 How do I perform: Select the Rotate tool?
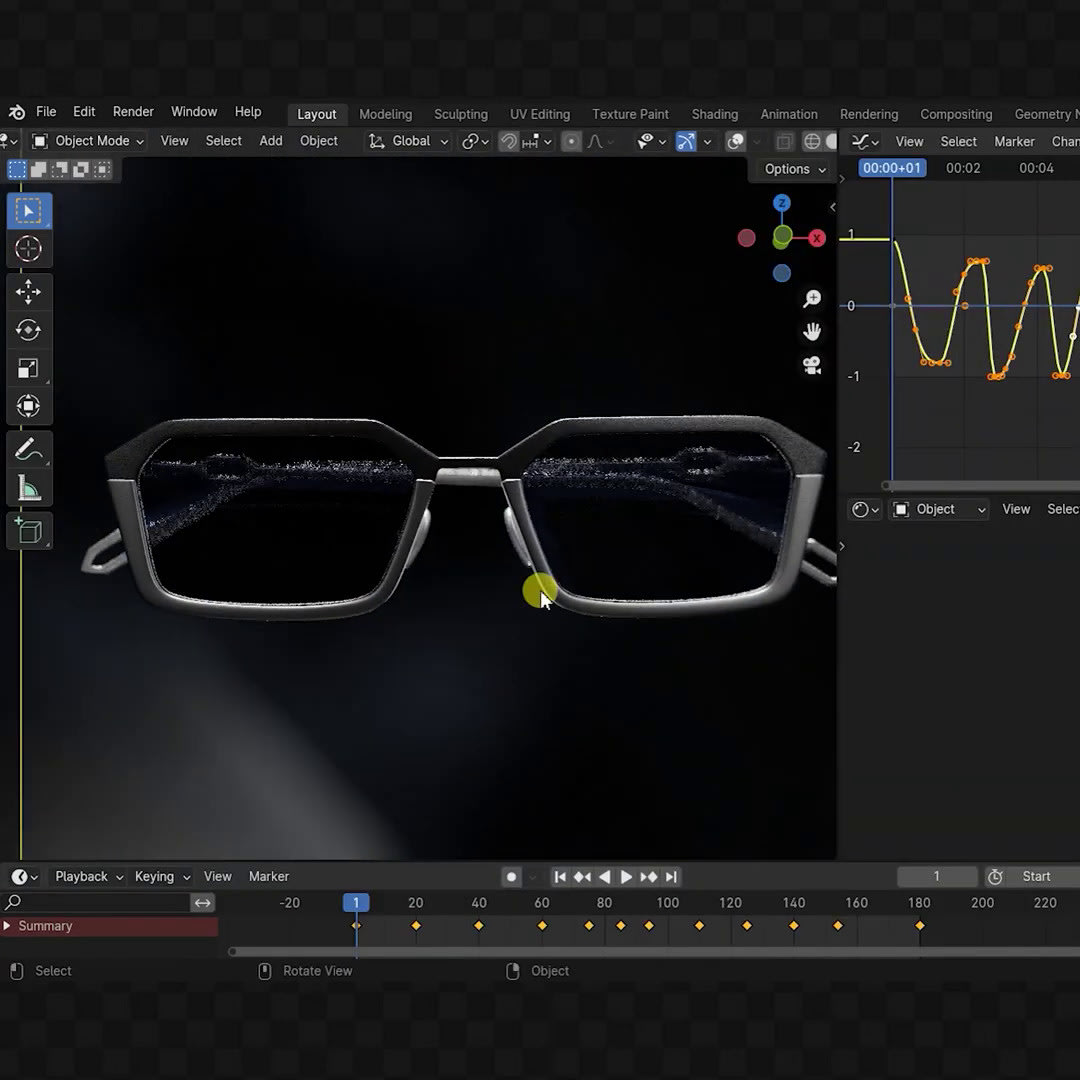coord(28,330)
